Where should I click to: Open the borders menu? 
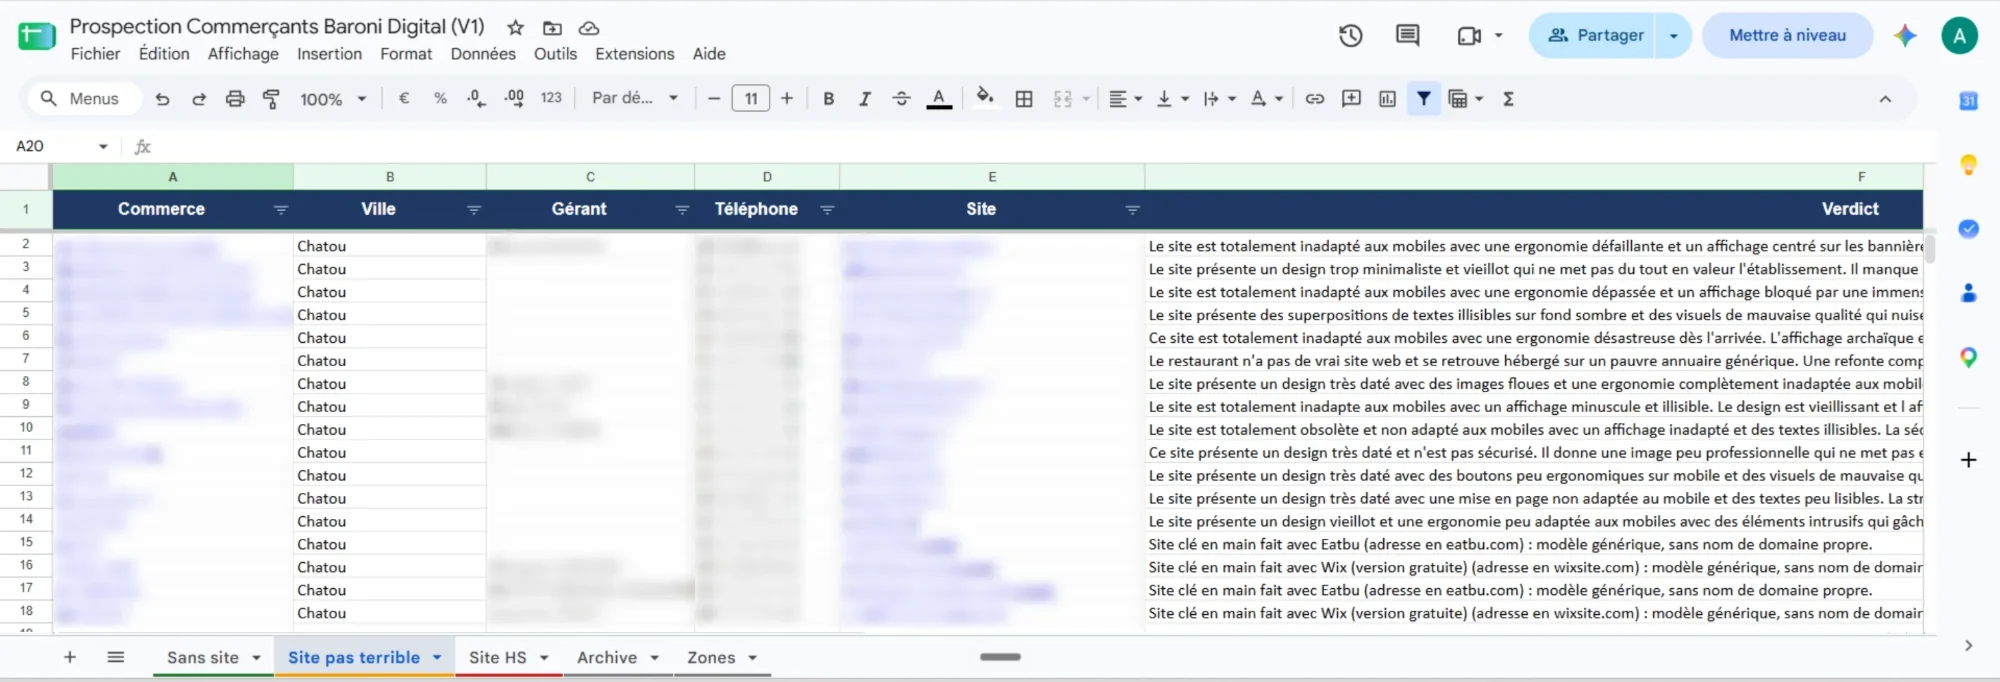pos(1024,98)
